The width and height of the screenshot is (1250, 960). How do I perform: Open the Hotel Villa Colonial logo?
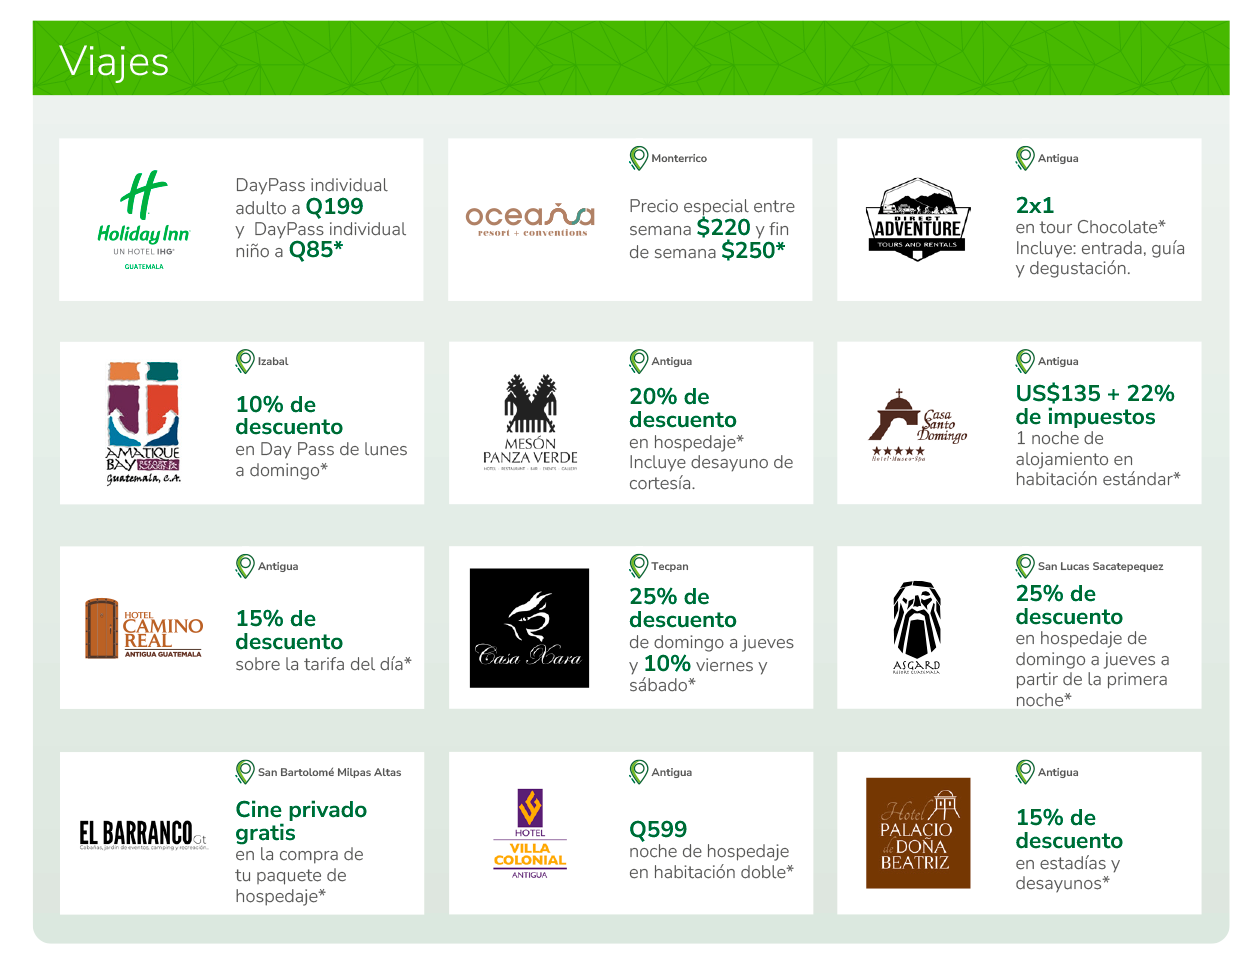[530, 834]
